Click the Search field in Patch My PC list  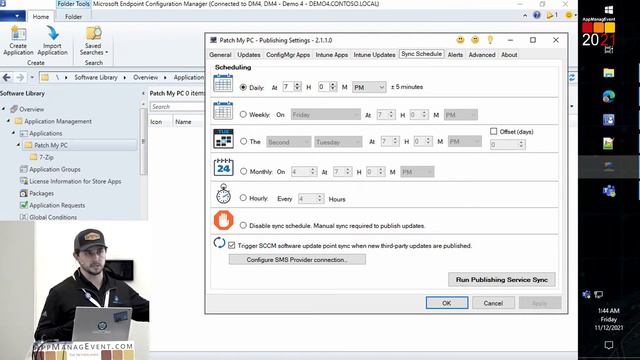(177, 107)
